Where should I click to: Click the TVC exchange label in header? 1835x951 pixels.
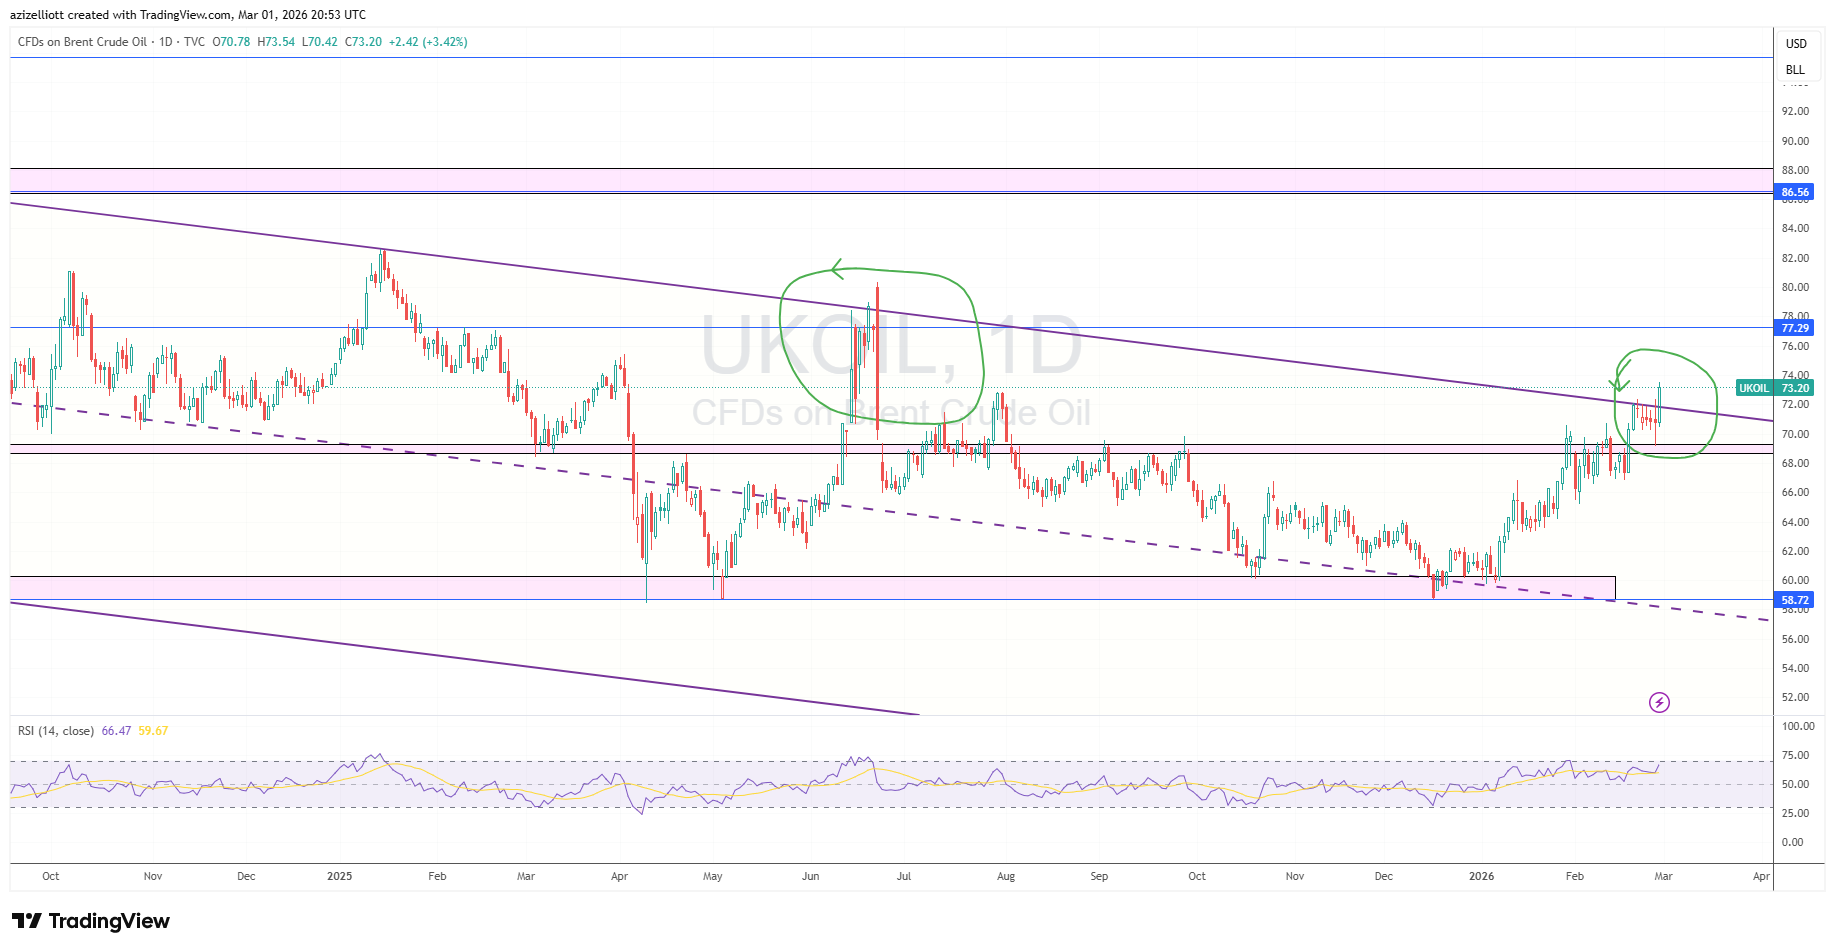click(x=194, y=42)
